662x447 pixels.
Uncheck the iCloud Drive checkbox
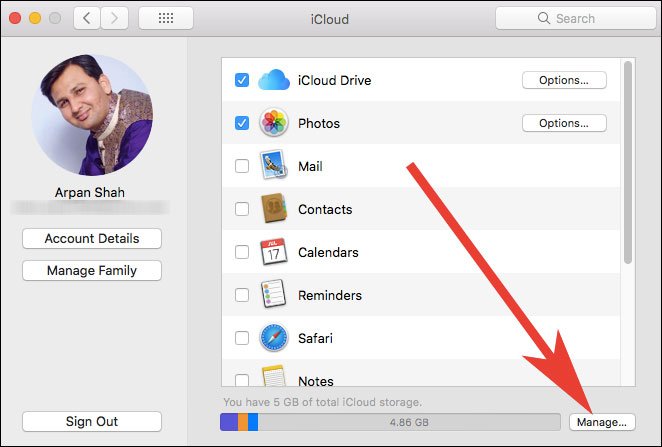(242, 80)
